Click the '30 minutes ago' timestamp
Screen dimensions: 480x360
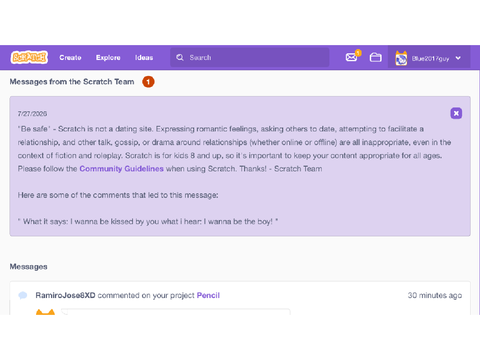point(435,295)
